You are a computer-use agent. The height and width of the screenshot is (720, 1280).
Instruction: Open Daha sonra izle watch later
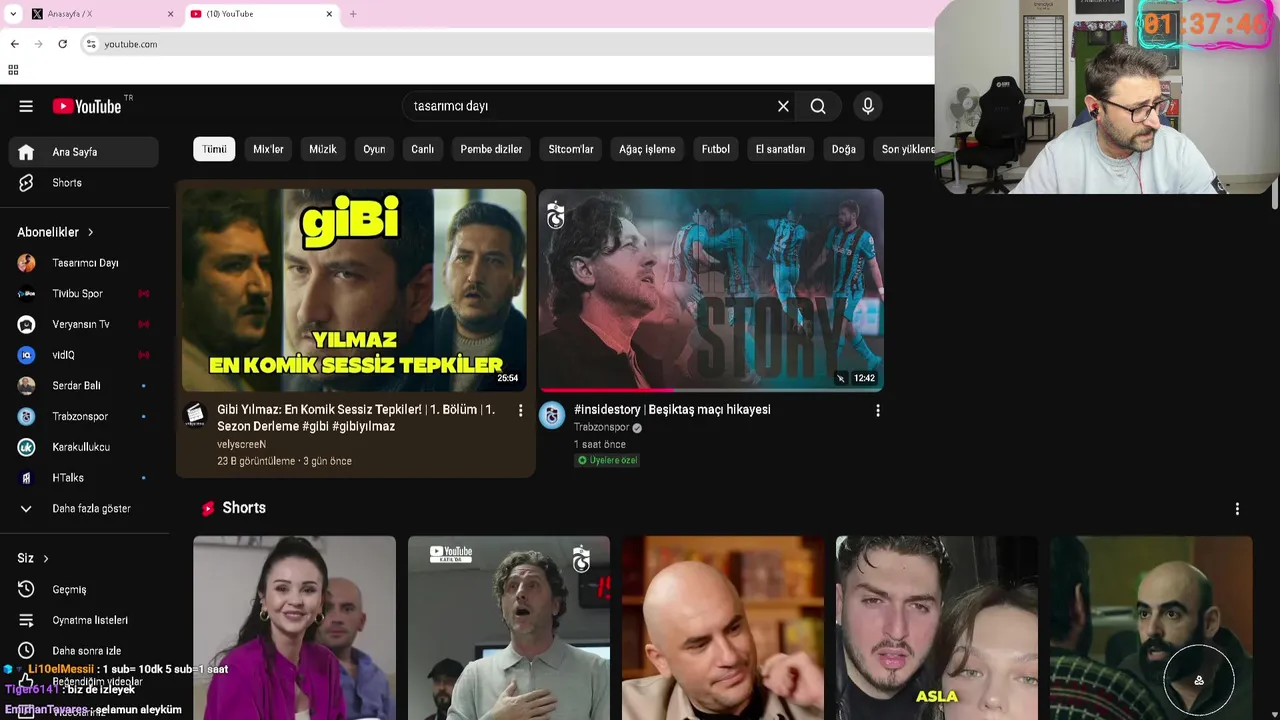[84, 651]
